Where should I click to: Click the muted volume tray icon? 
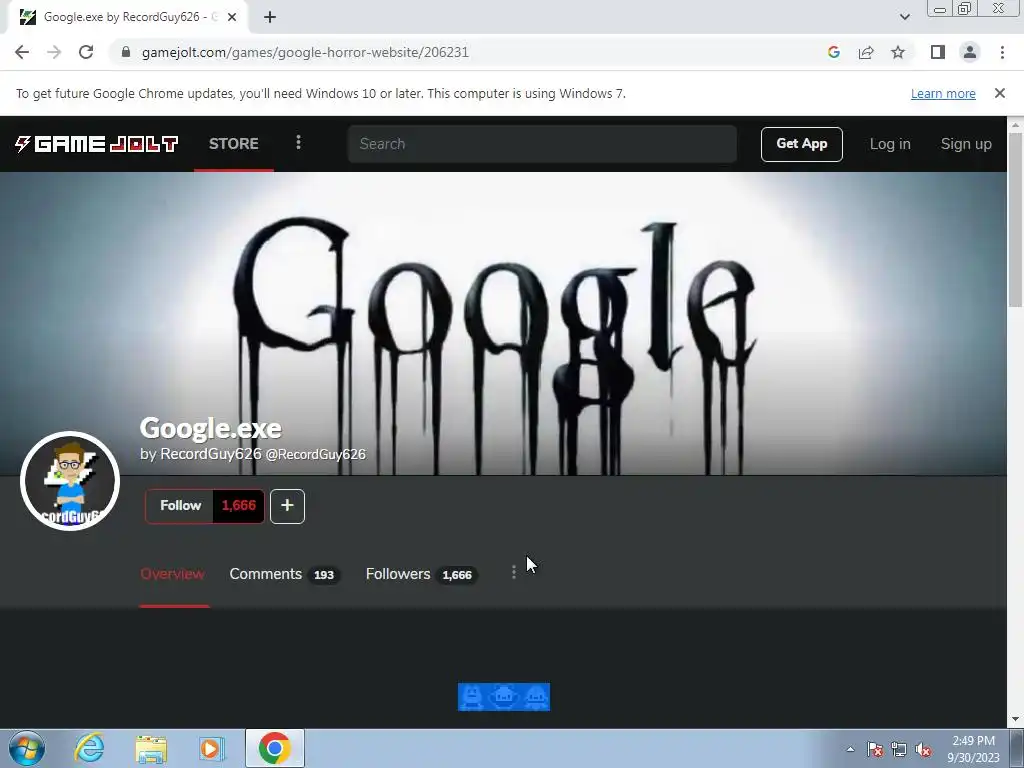point(923,749)
